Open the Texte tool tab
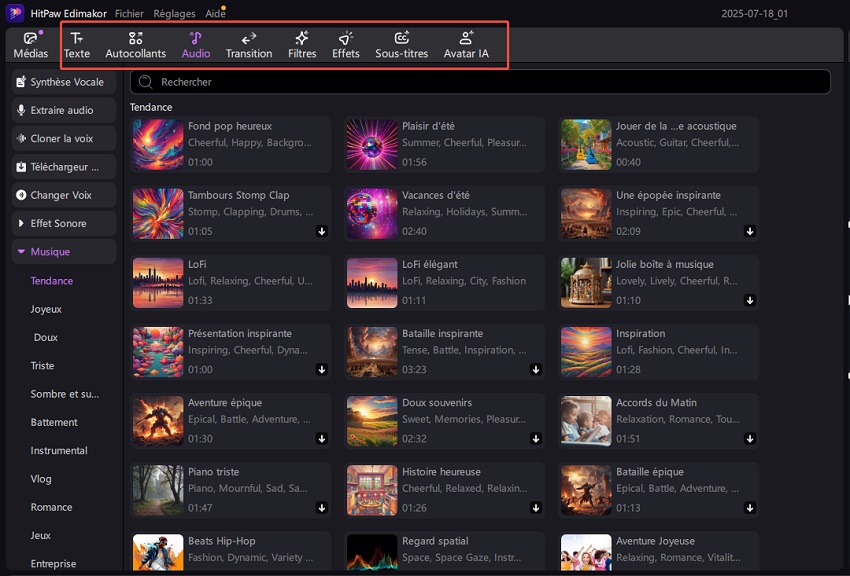 [77, 45]
